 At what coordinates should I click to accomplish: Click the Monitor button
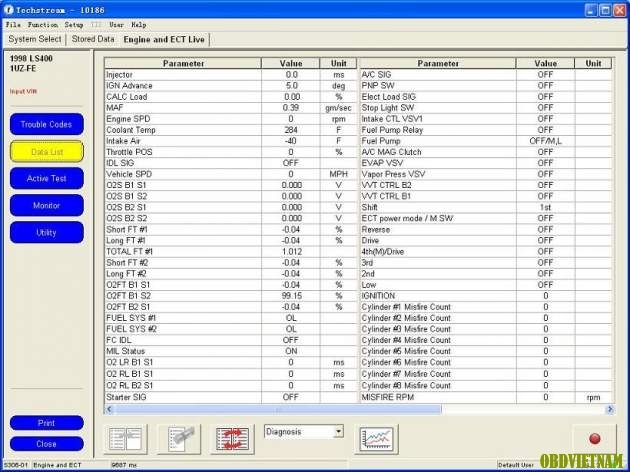(47, 205)
